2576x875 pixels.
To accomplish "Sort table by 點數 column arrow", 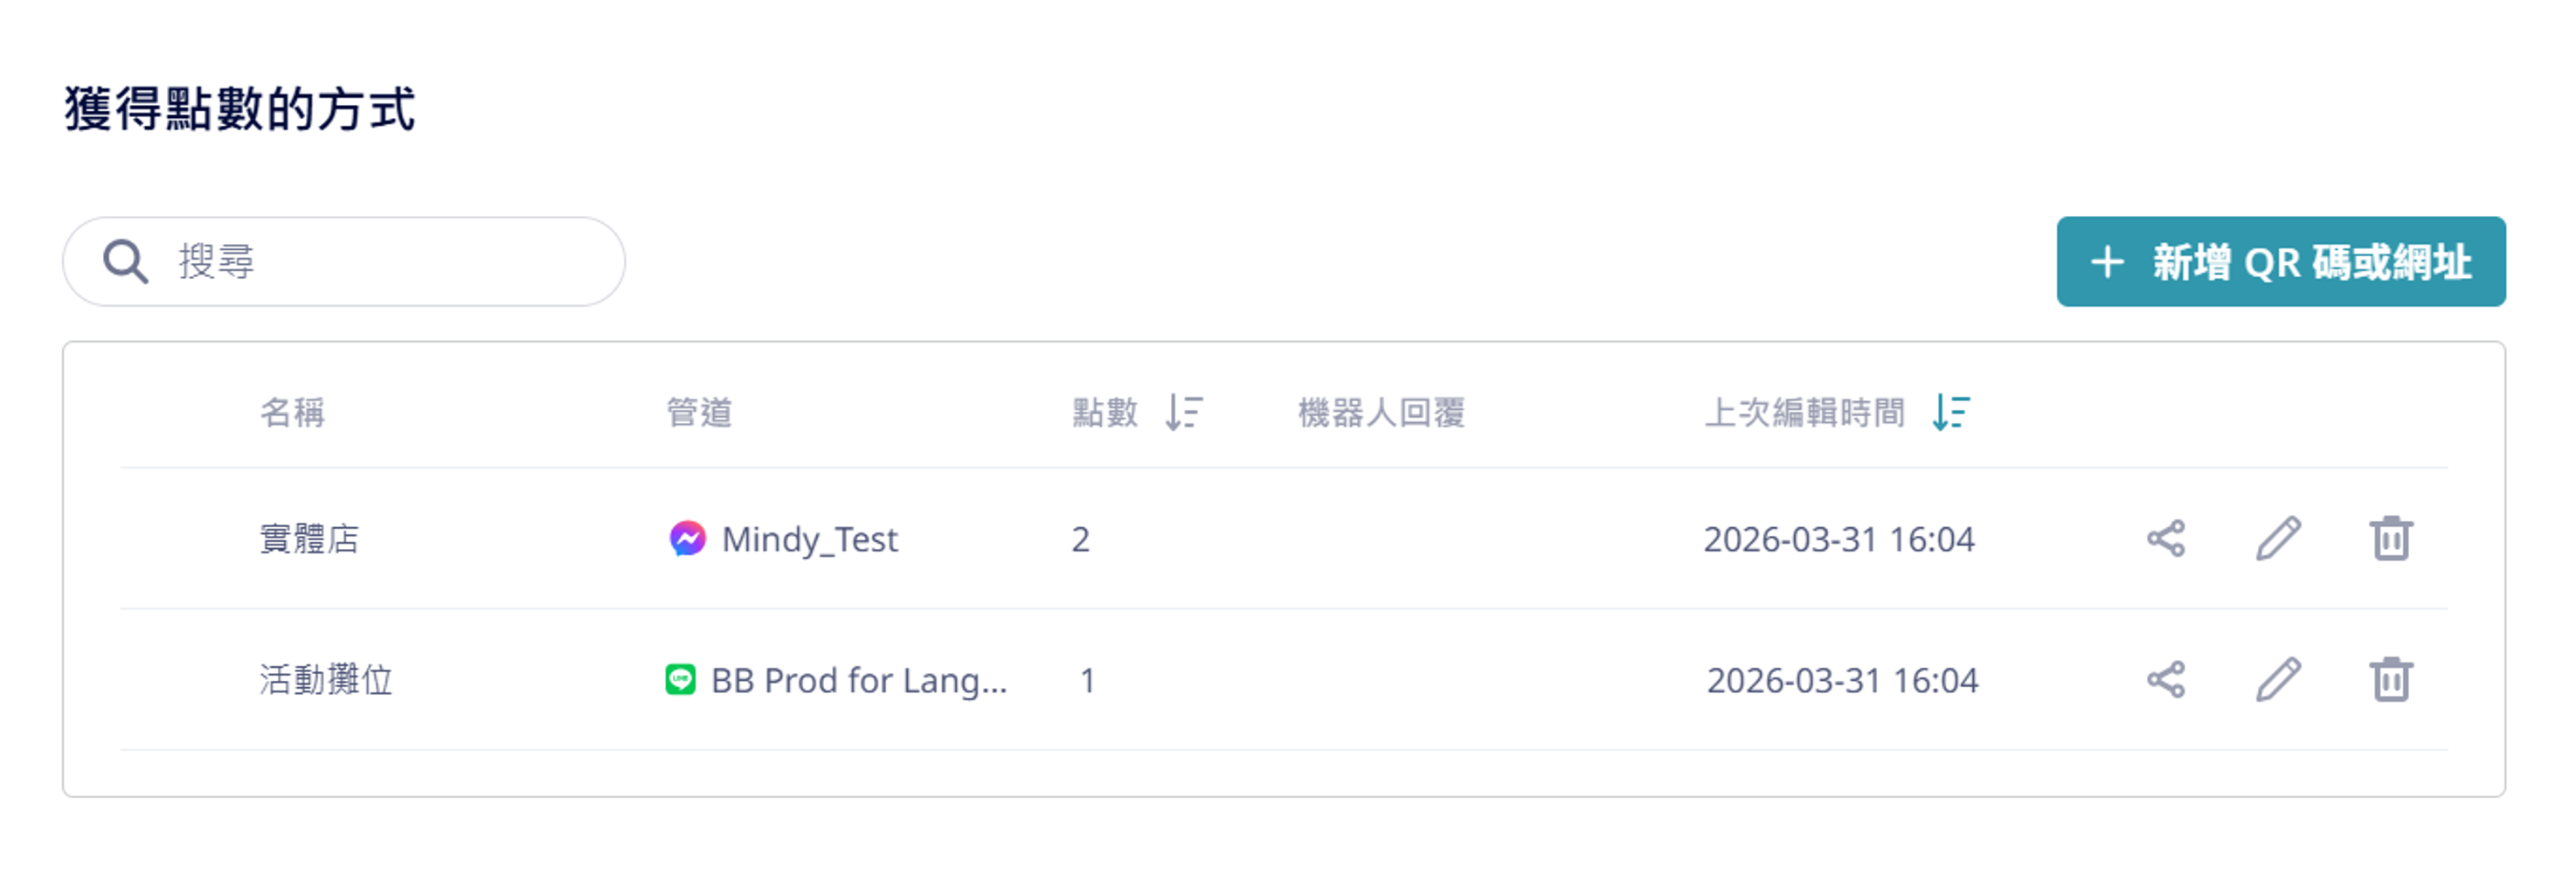I will (x=1184, y=412).
